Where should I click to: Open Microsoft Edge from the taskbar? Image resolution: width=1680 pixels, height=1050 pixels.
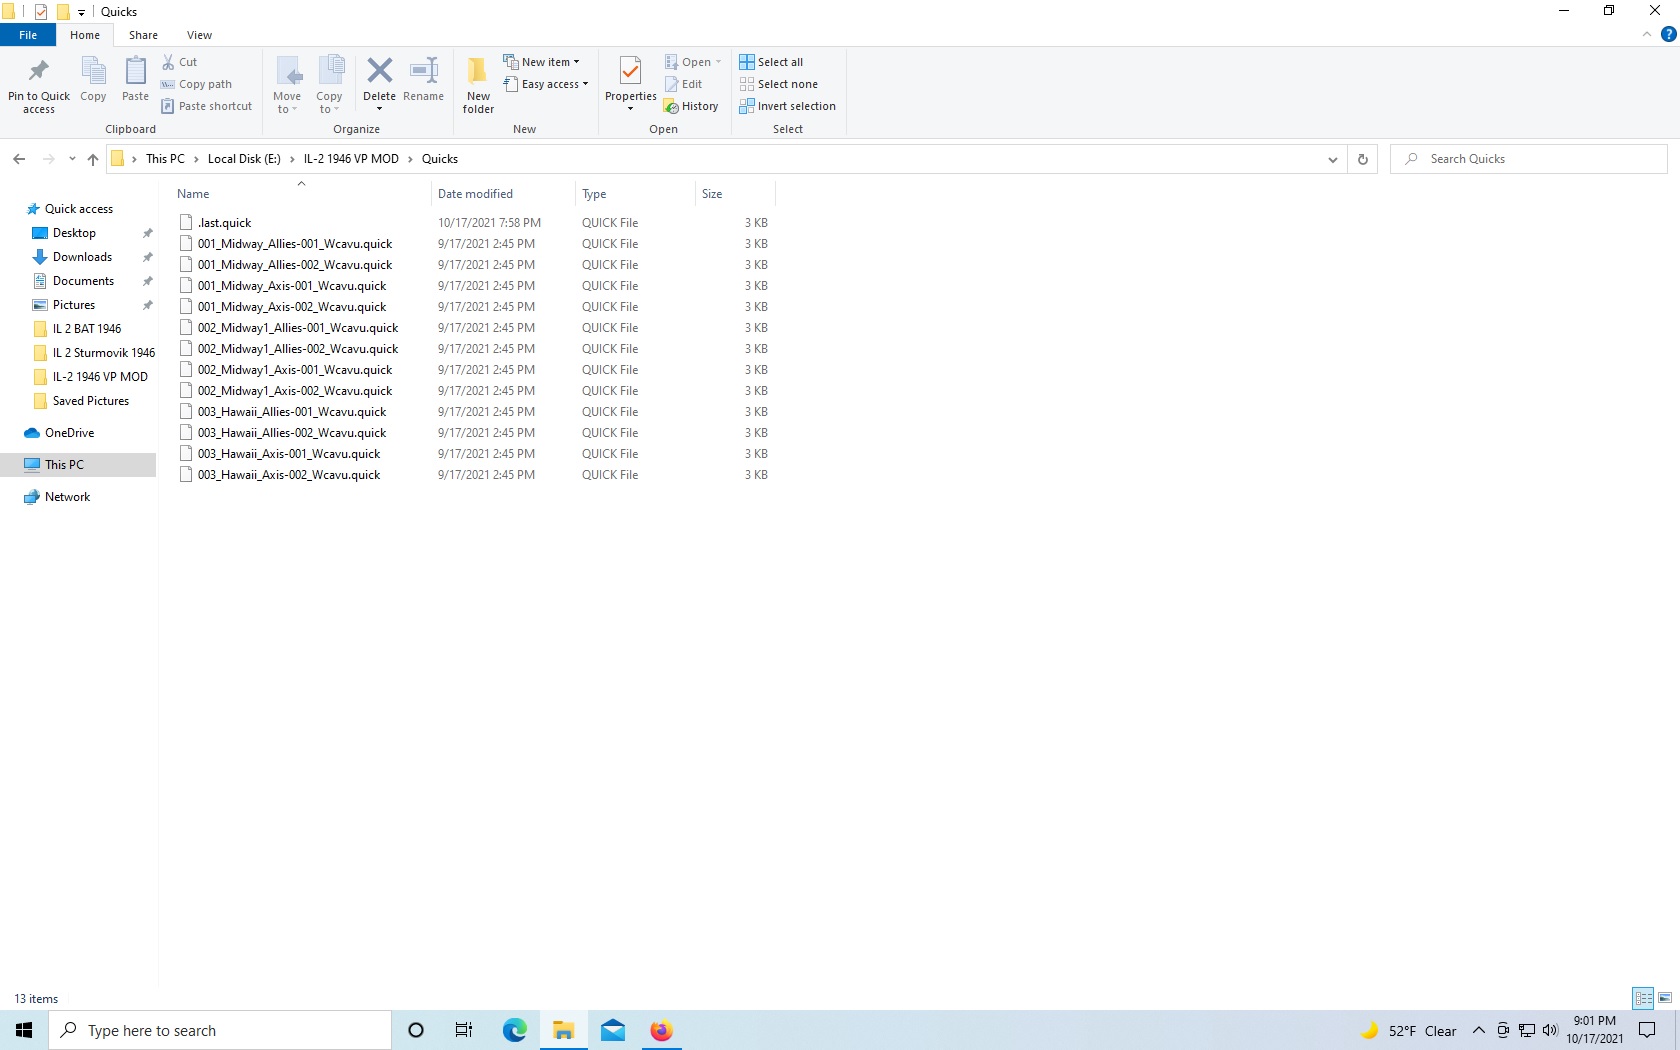[514, 1030]
